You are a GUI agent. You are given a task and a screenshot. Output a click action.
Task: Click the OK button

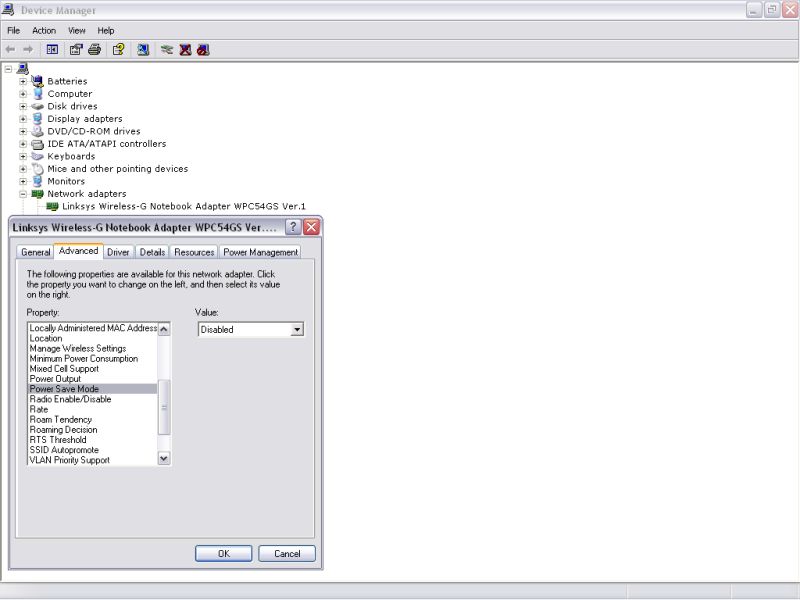coord(223,554)
